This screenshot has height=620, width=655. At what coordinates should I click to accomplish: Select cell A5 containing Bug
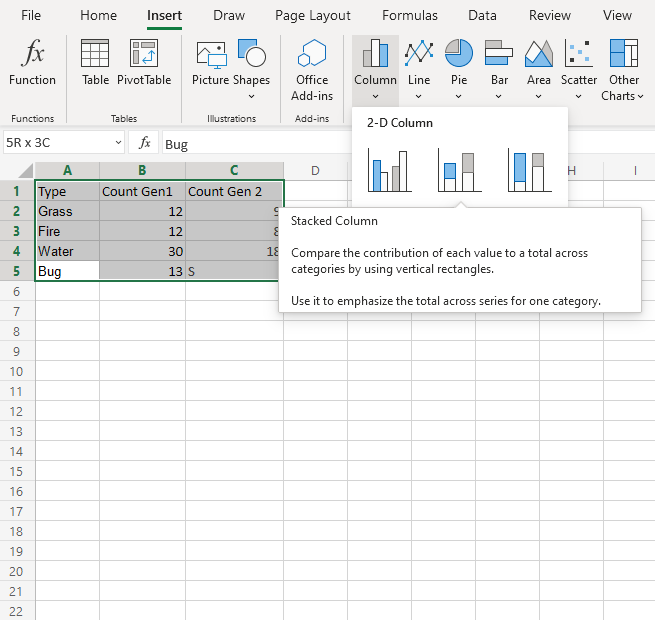coord(67,271)
